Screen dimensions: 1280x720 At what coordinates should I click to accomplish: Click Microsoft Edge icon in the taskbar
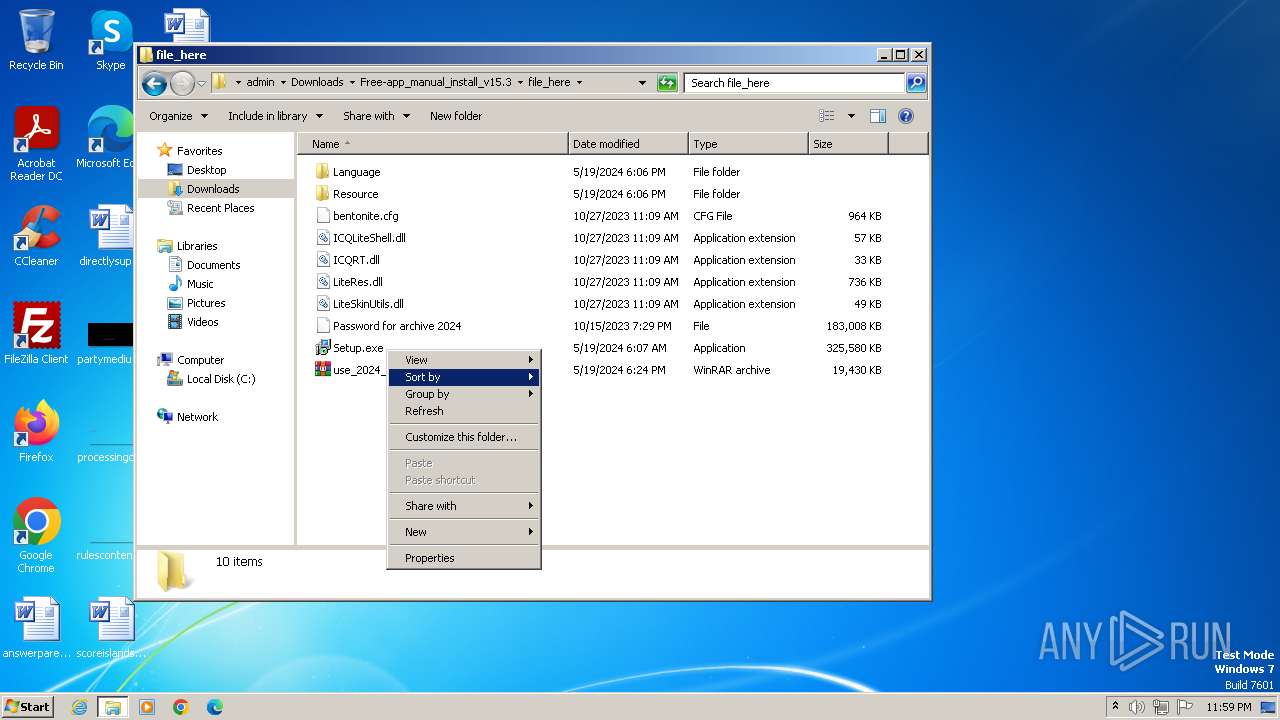pos(215,707)
